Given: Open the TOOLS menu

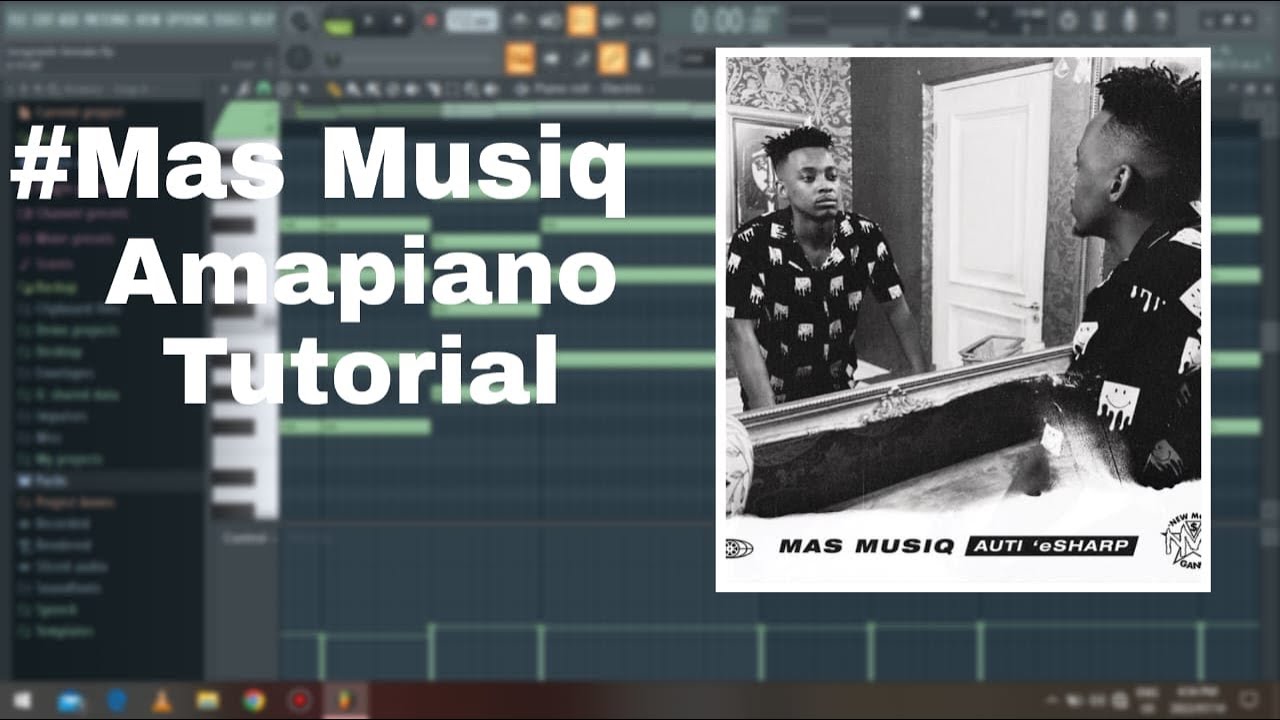Looking at the screenshot, I should [230, 19].
